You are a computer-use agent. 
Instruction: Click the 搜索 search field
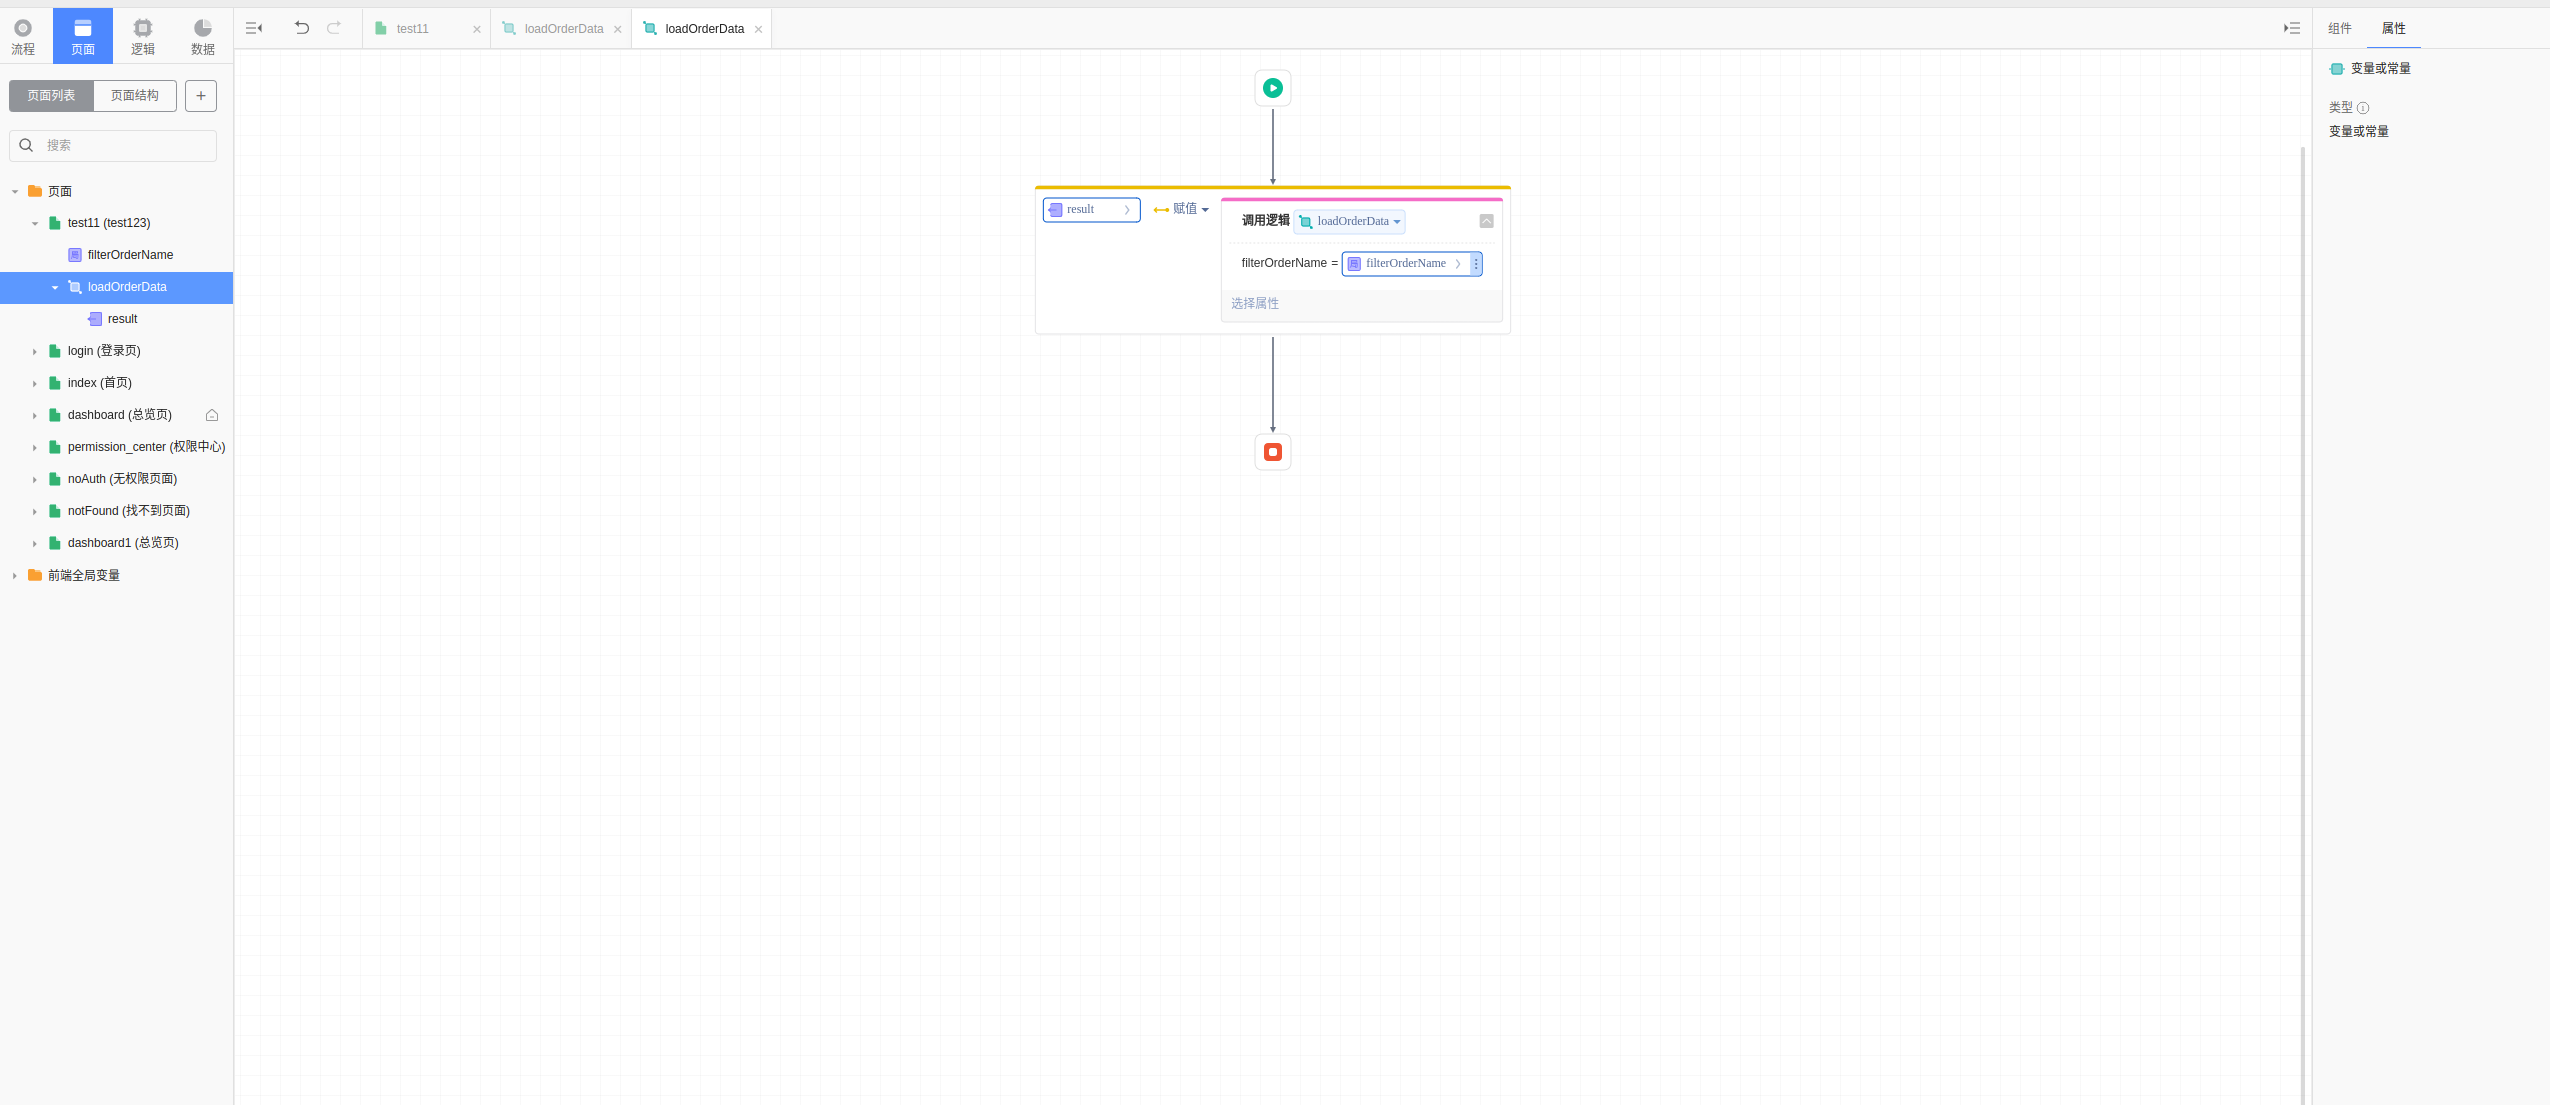click(x=113, y=146)
